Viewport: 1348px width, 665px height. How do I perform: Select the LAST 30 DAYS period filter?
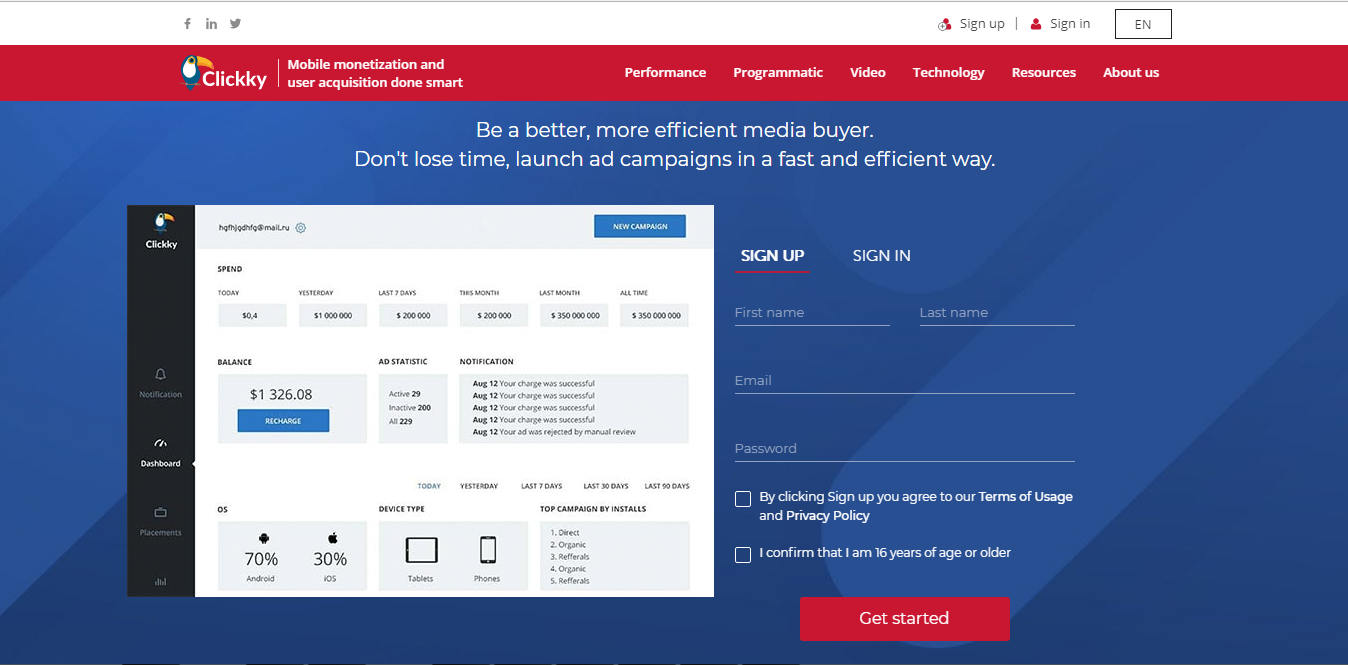pos(606,486)
